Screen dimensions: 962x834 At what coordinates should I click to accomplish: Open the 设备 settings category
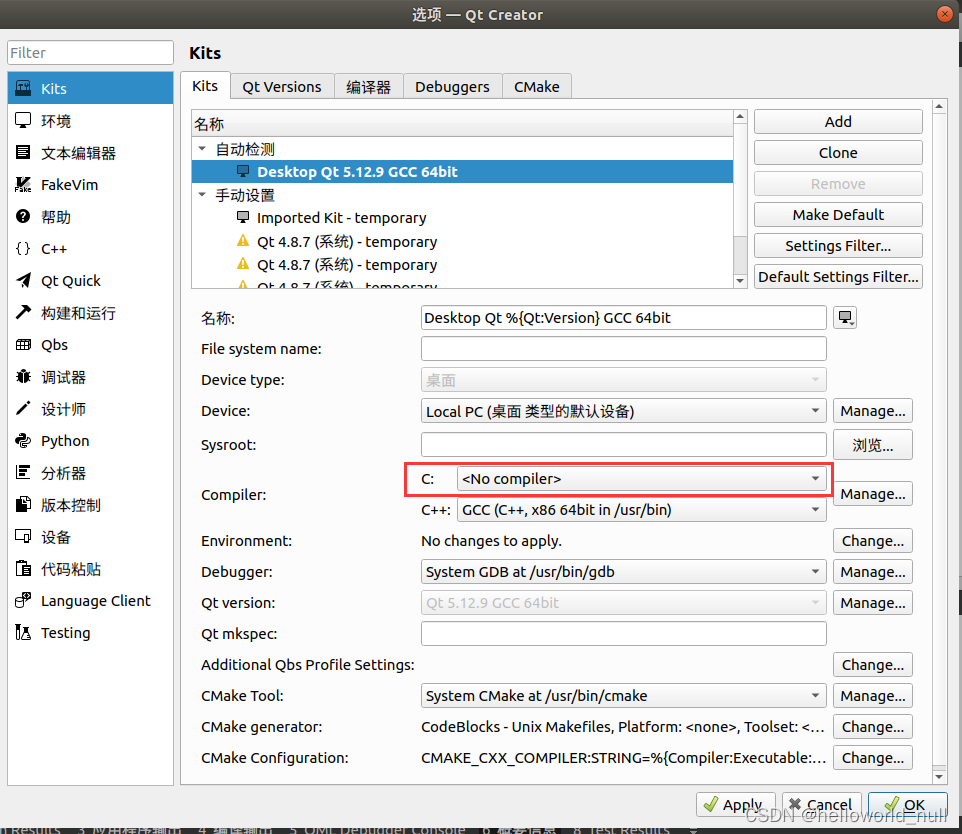(90, 537)
